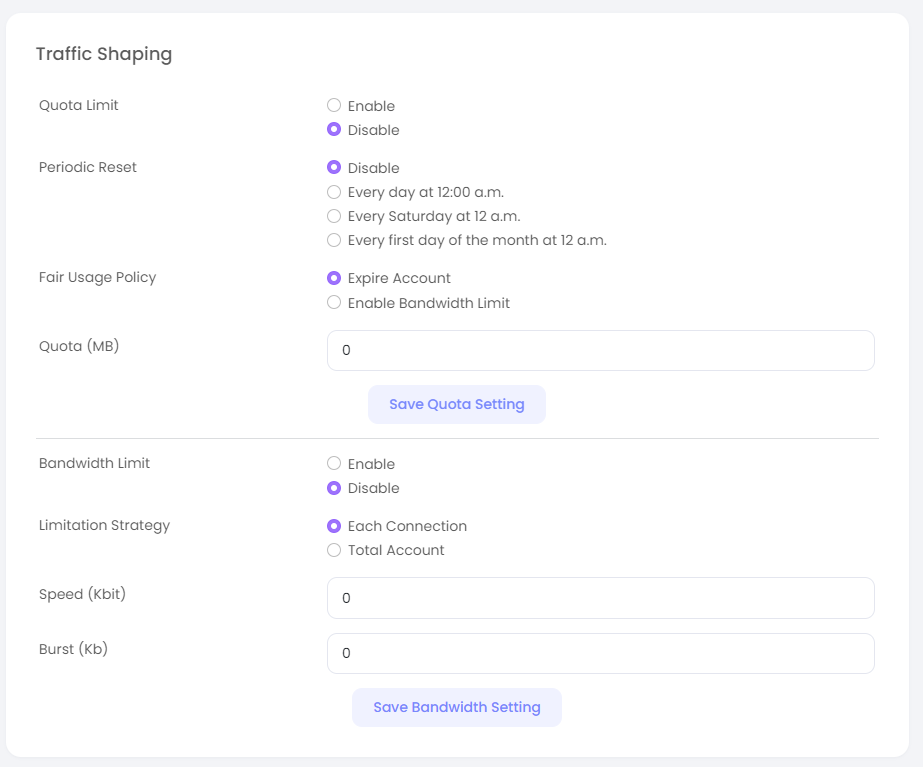
Task: Choose reset every Saturday at 12 a.m.
Action: pos(334,216)
